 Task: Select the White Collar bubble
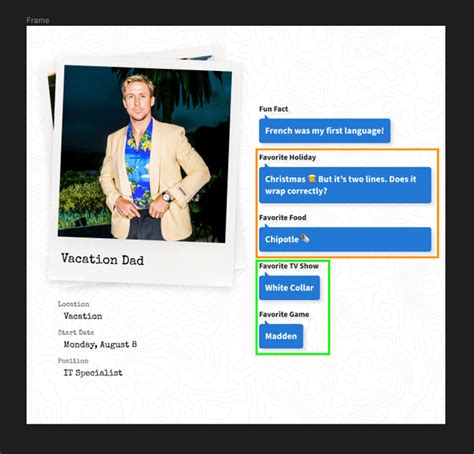click(289, 287)
